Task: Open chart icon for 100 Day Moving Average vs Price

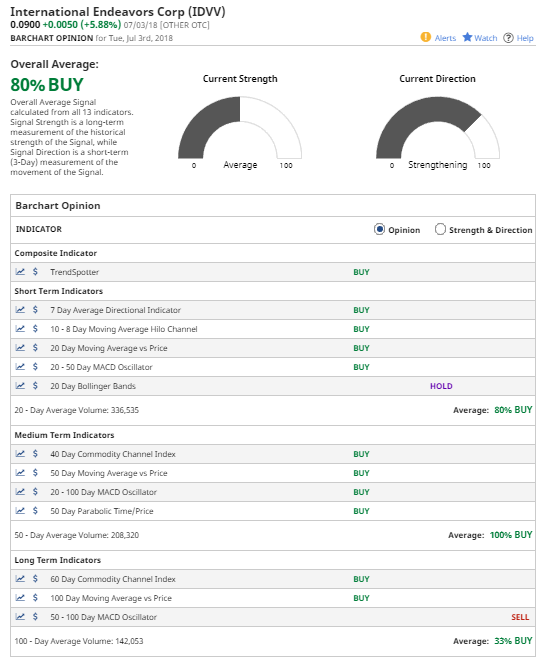Action: 20,598
